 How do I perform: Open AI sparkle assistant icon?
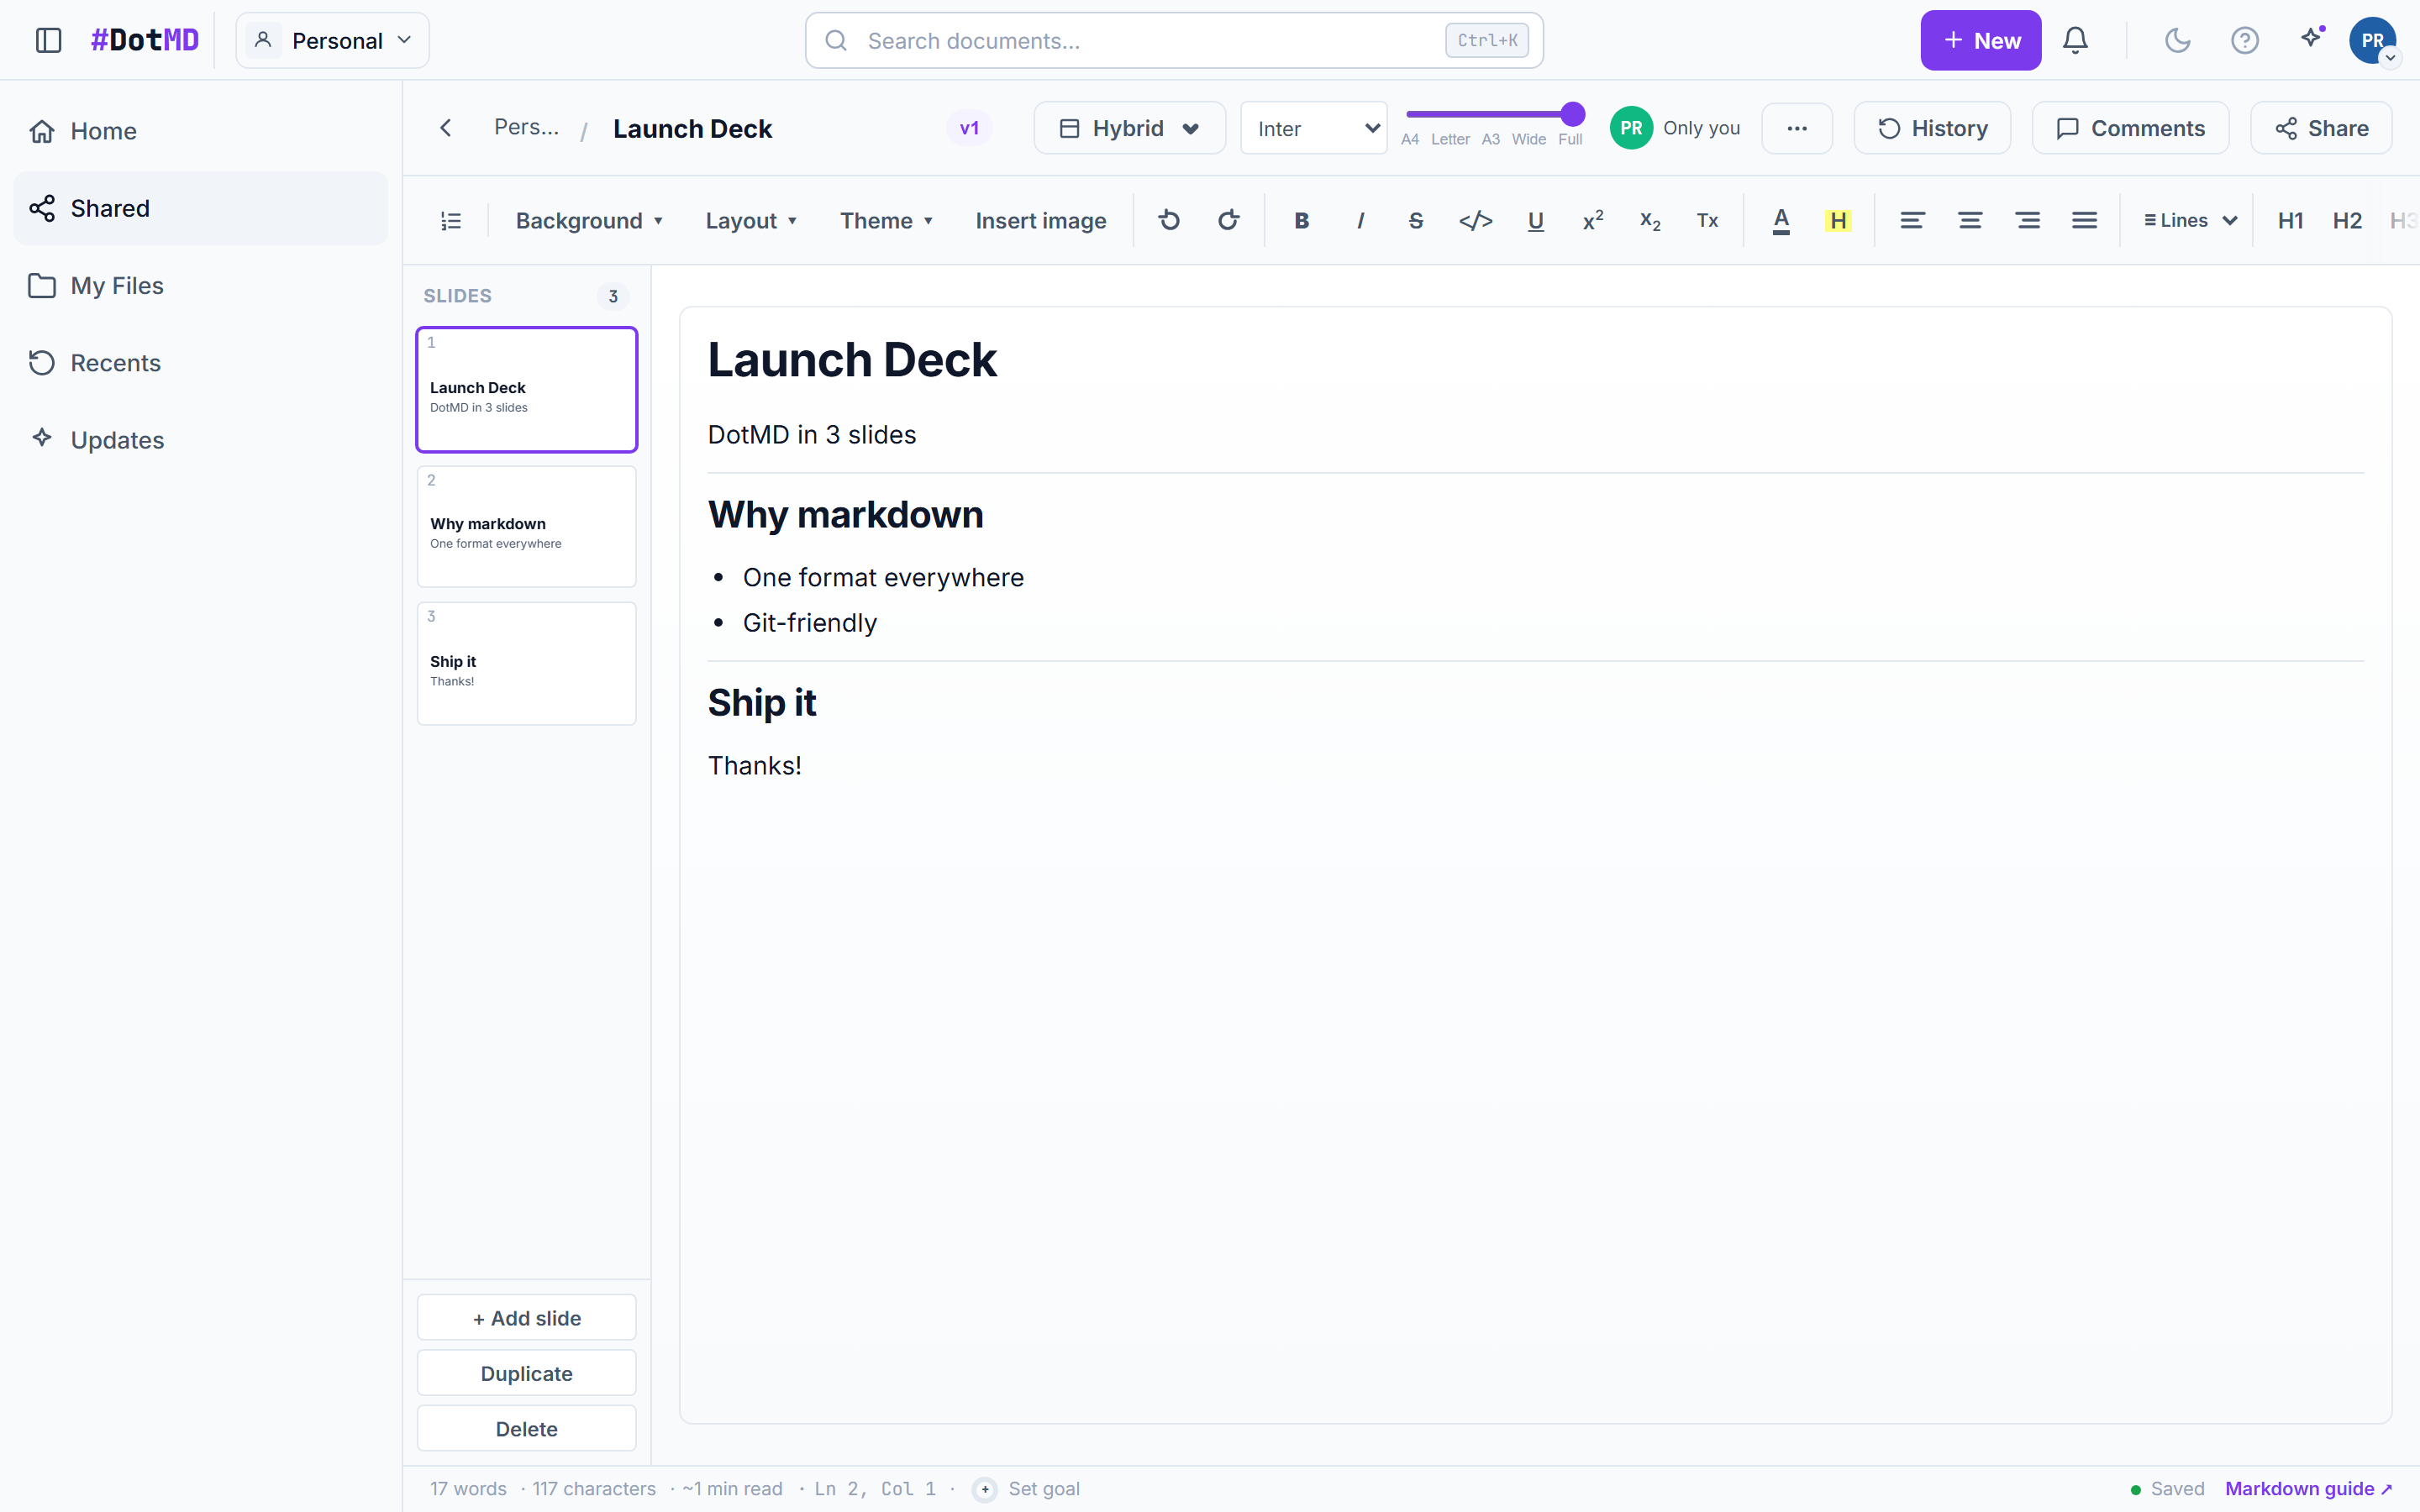tap(2311, 38)
